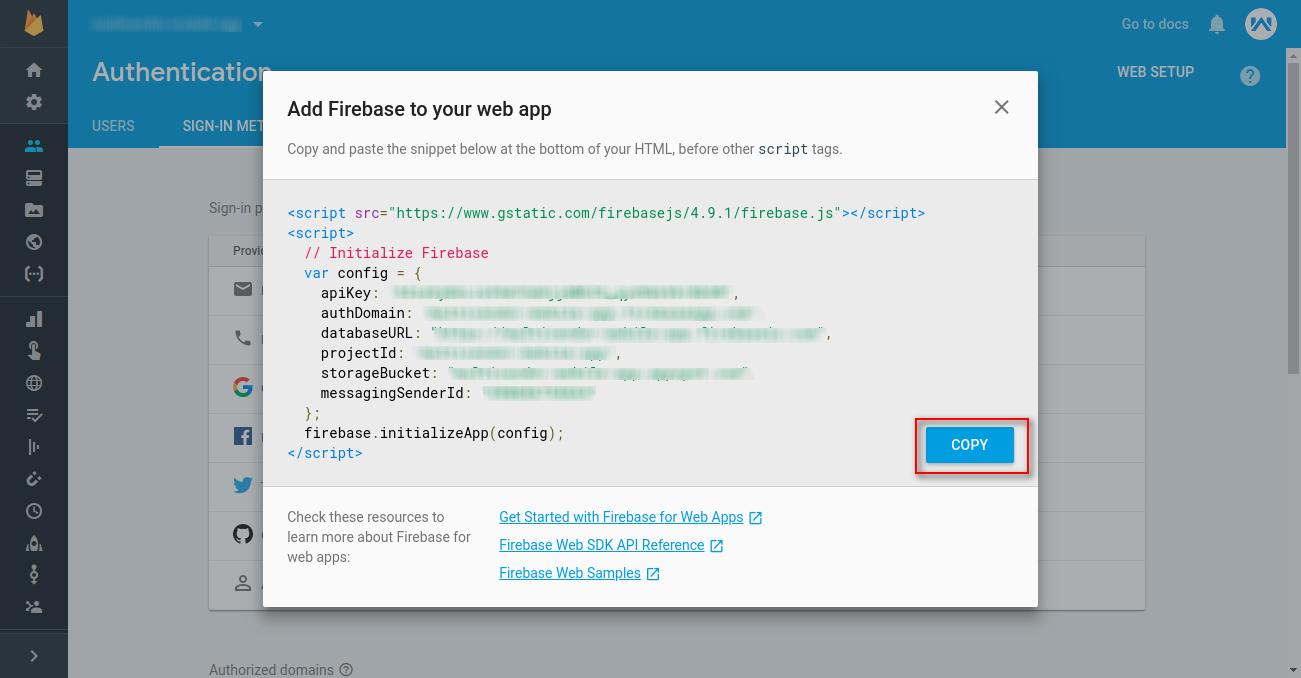Expand the project selector dropdown arrow
This screenshot has height=678, width=1301.
[258, 24]
